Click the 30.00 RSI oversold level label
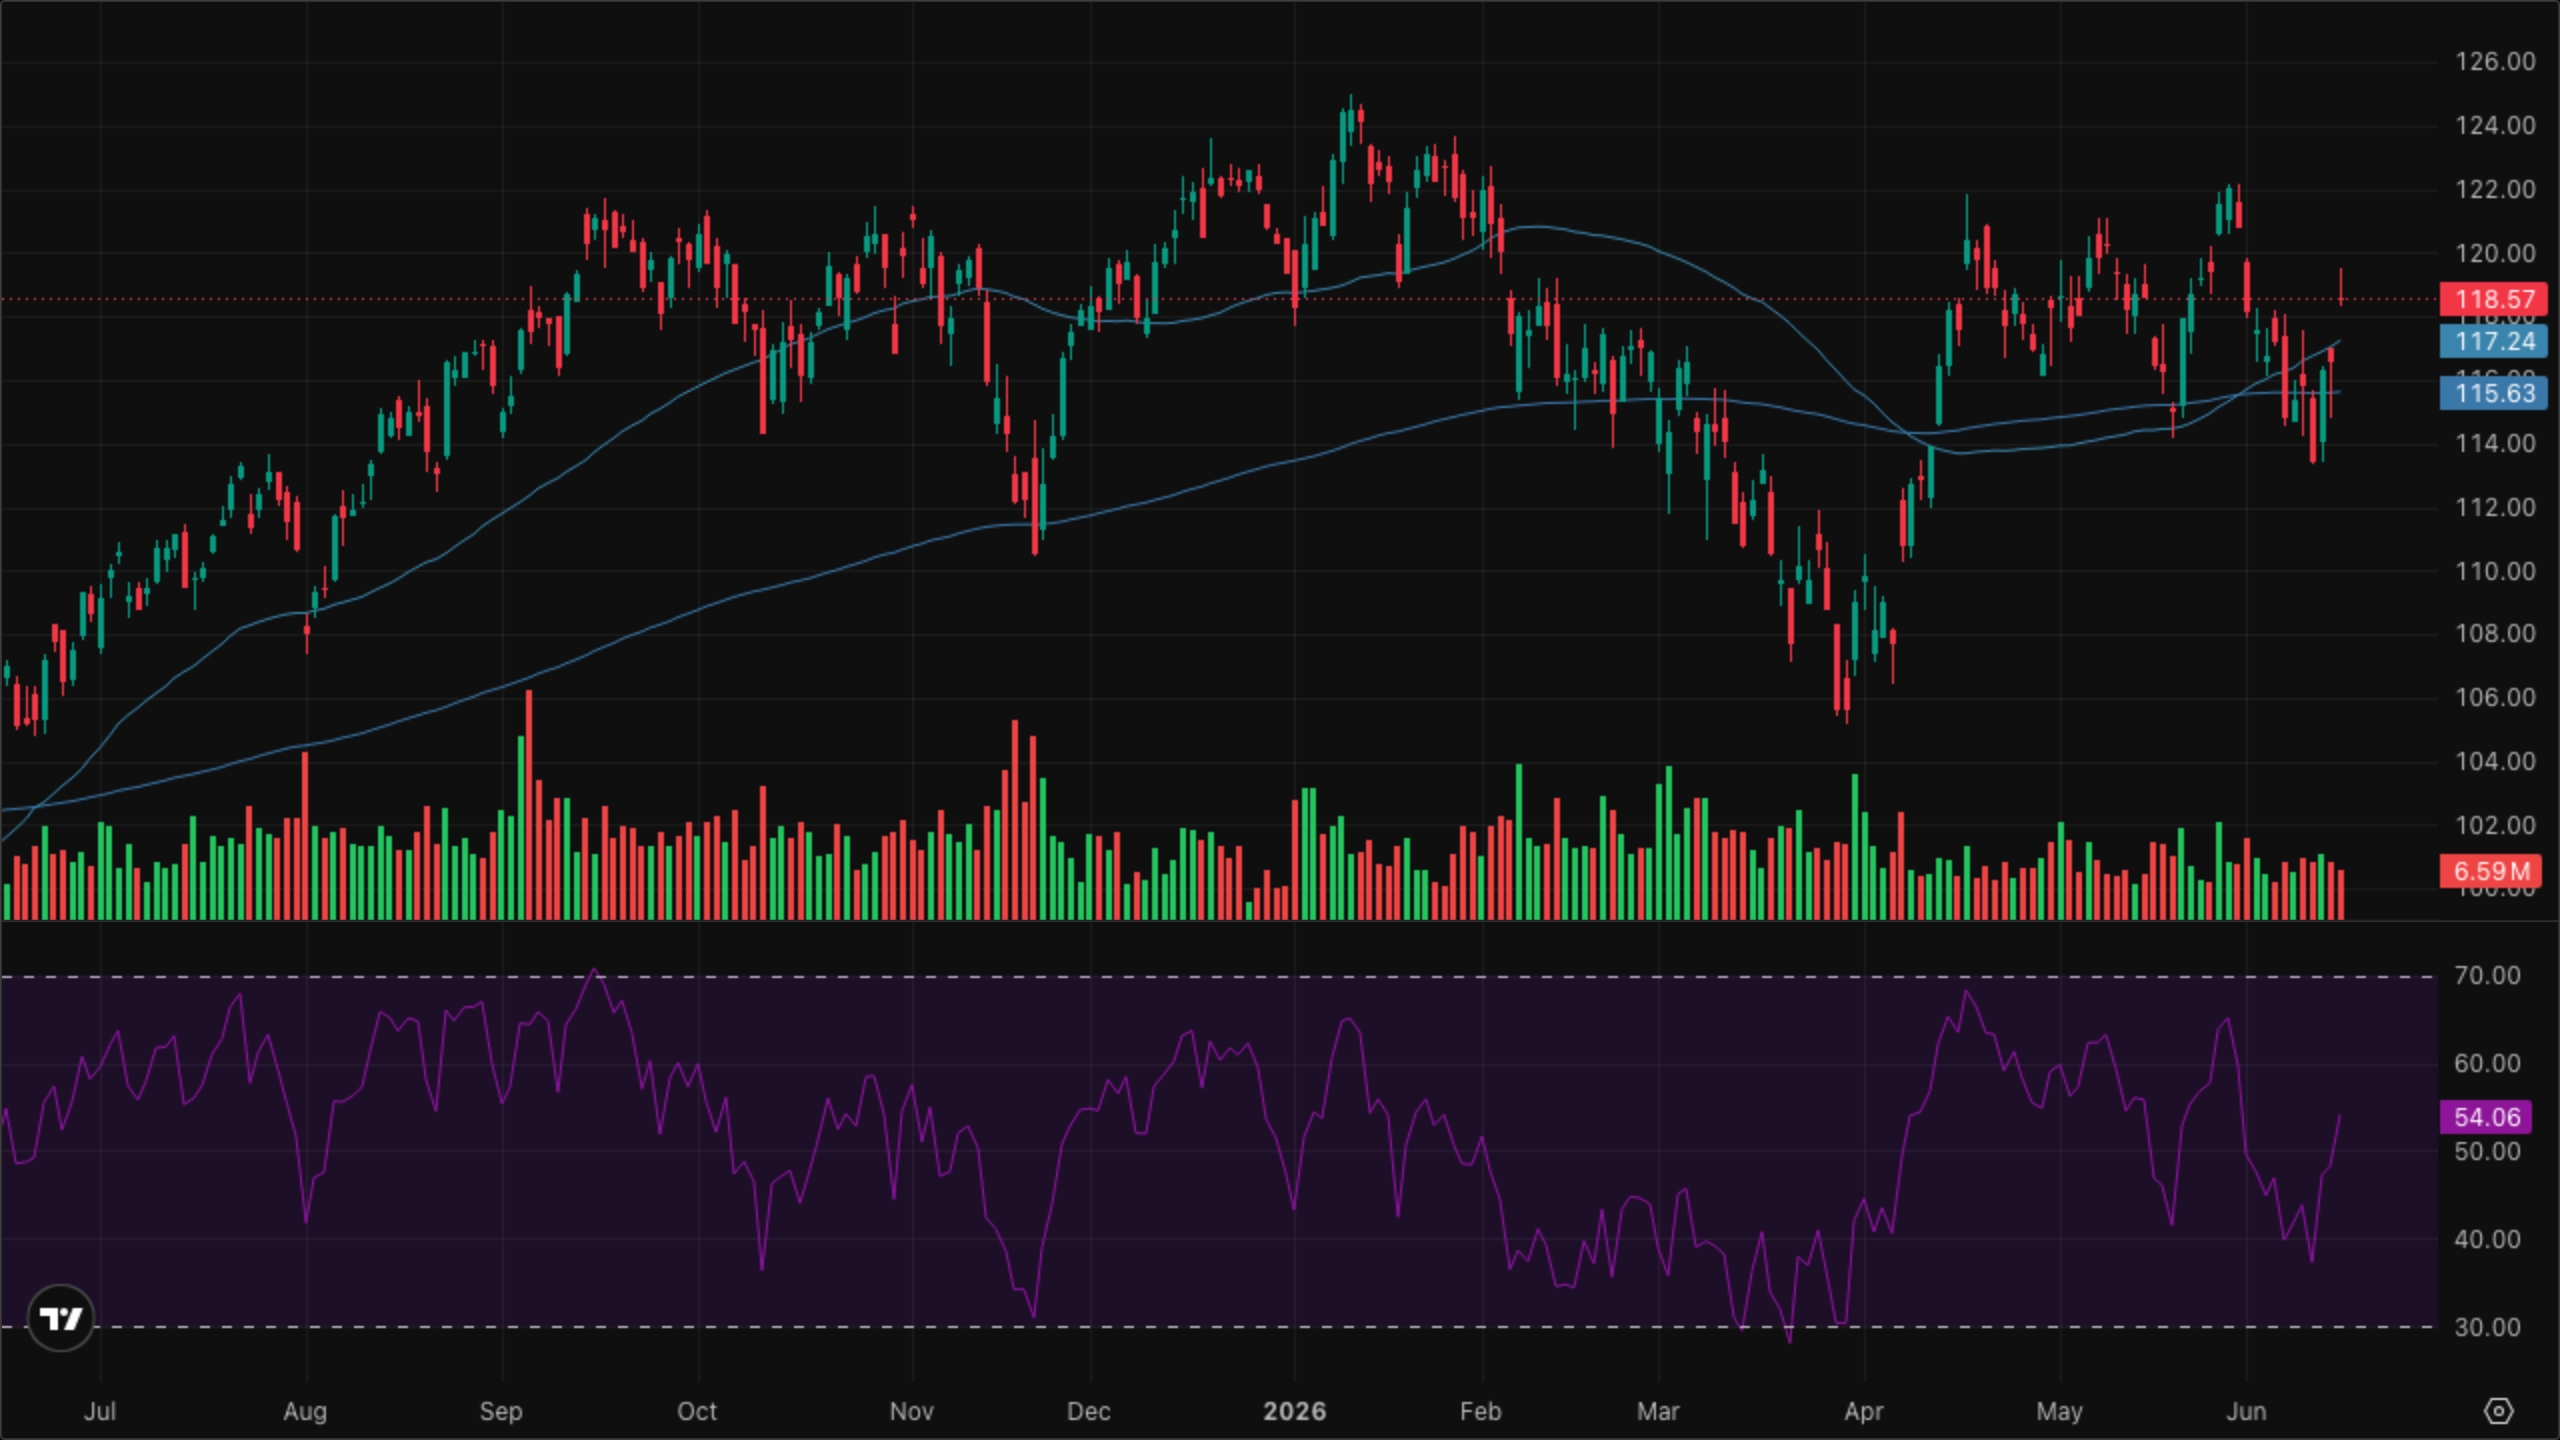 pyautogui.click(x=2487, y=1327)
